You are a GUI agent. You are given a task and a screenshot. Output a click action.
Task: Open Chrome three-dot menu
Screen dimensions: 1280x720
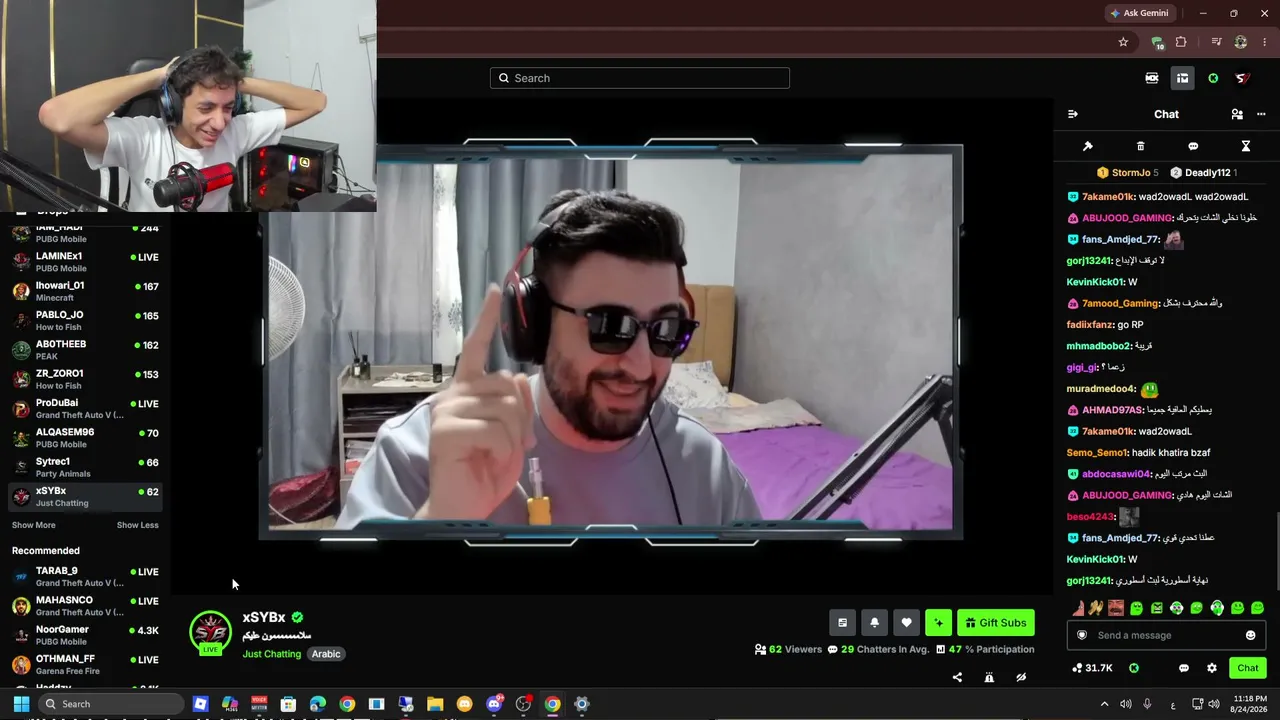(1265, 42)
